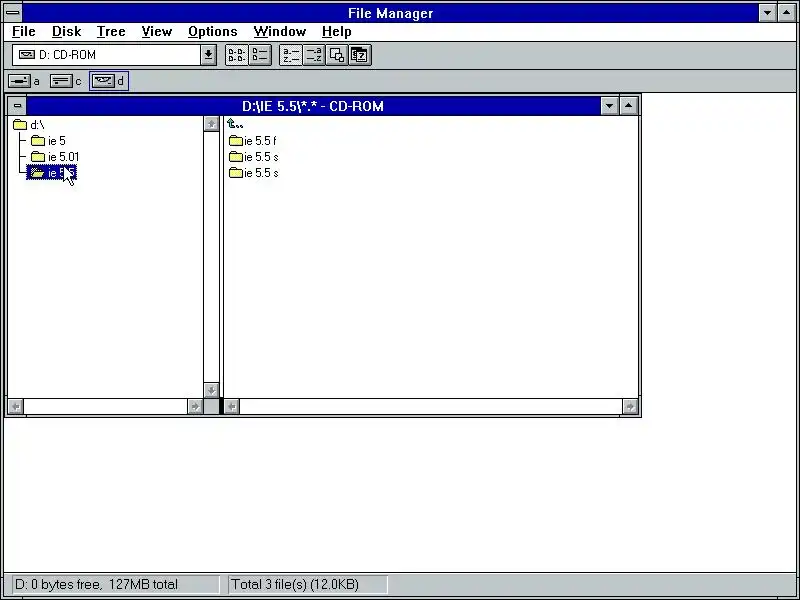Image resolution: width=800 pixels, height=600 pixels.
Task: Minimize the File Manager main window
Action: coord(767,13)
